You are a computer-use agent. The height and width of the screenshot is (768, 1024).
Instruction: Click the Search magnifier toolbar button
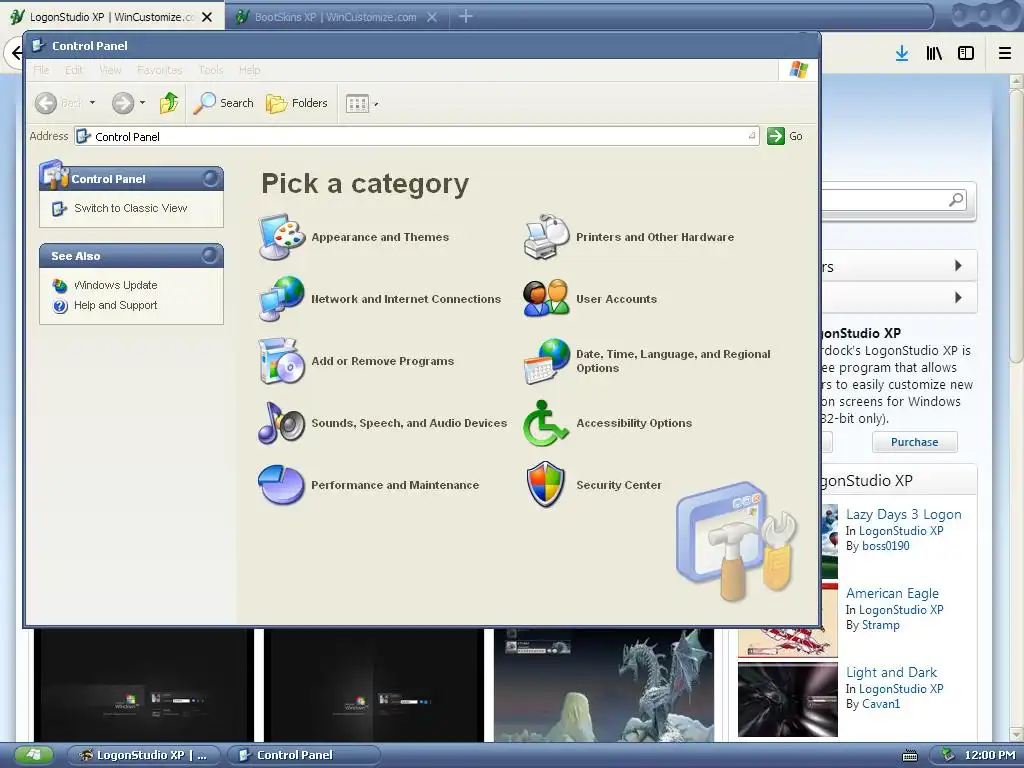pyautogui.click(x=223, y=103)
